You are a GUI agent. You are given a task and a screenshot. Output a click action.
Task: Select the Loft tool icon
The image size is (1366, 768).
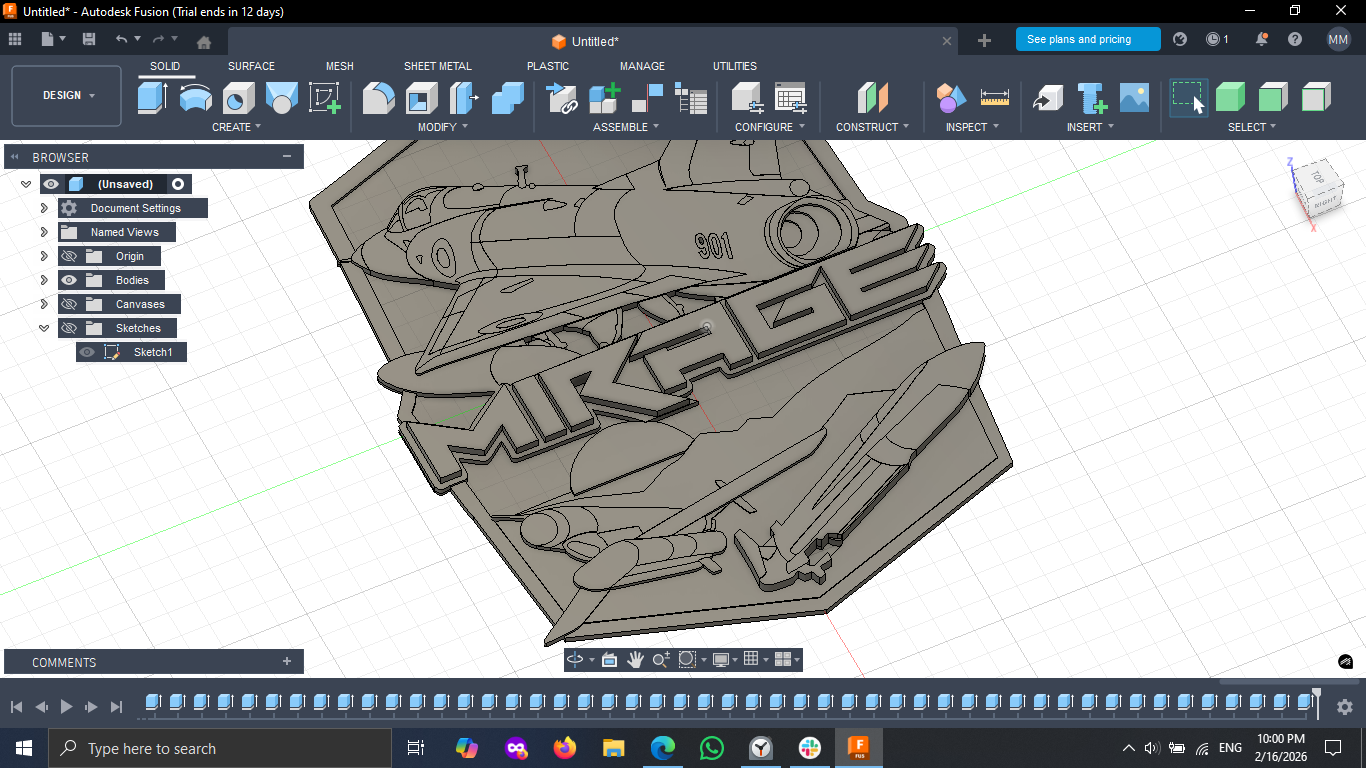coord(282,97)
